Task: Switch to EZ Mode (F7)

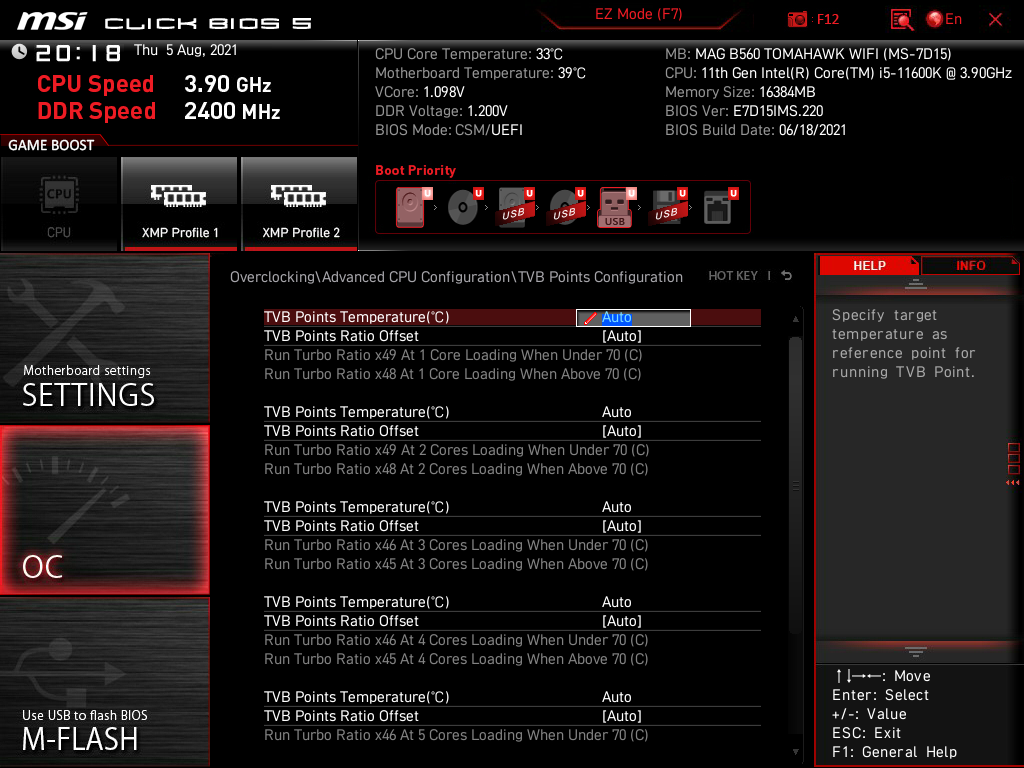Action: [x=638, y=14]
